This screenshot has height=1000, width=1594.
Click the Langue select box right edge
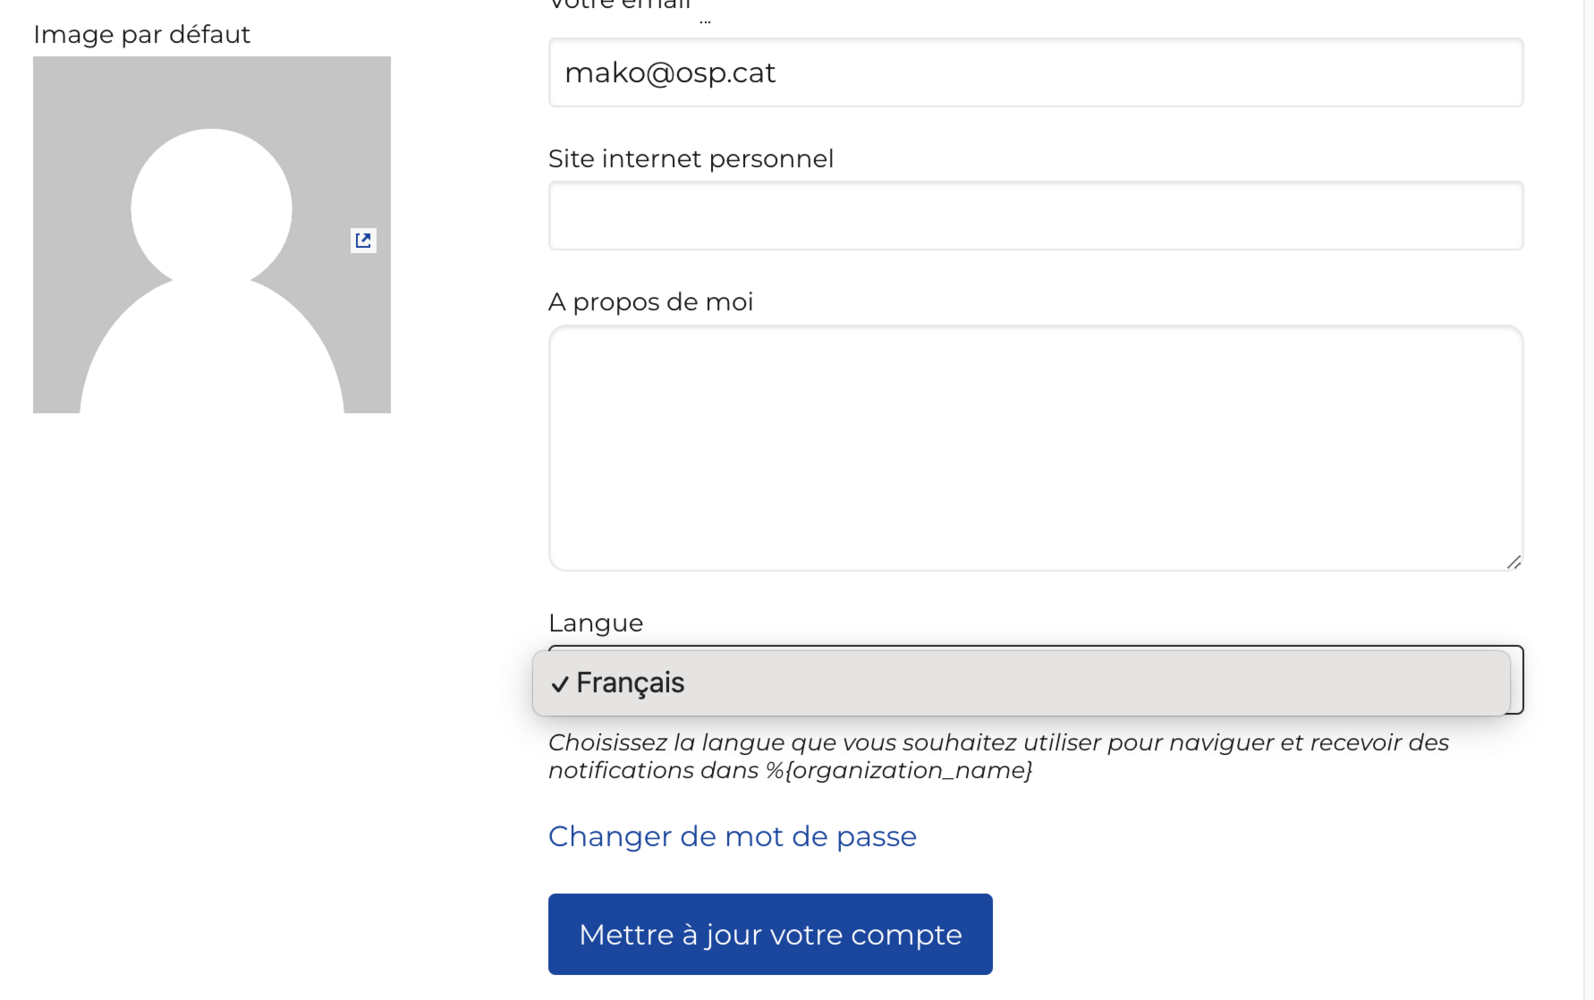1517,680
